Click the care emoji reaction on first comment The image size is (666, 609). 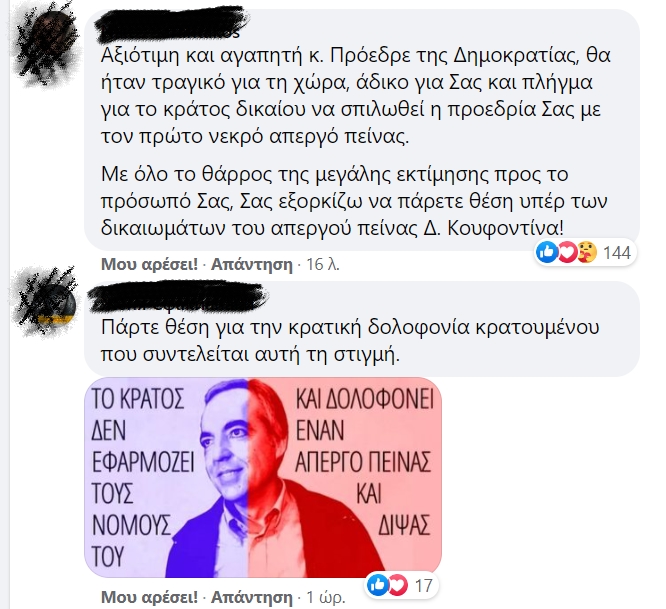click(587, 253)
